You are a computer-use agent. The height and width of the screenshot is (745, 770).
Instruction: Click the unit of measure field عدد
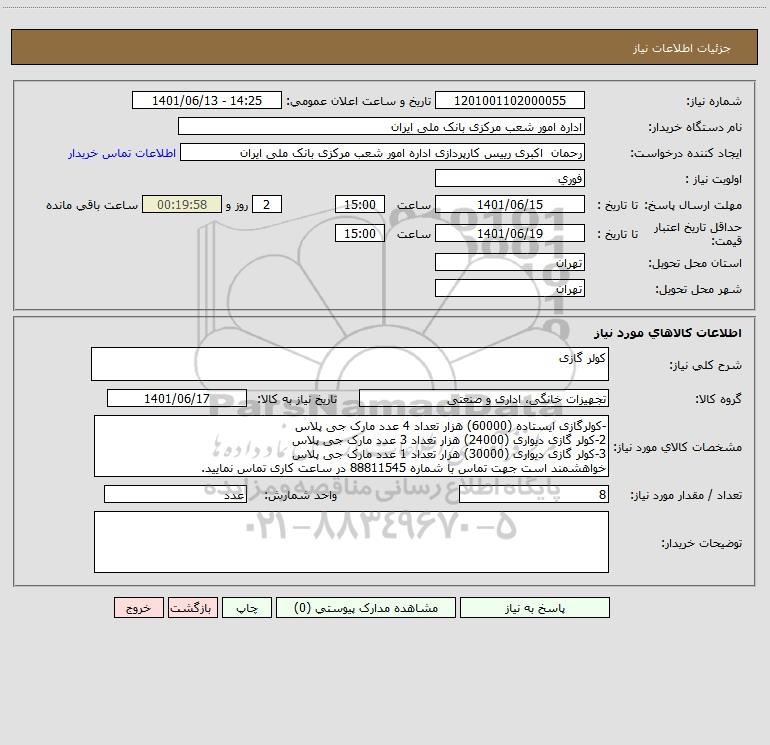coord(175,495)
